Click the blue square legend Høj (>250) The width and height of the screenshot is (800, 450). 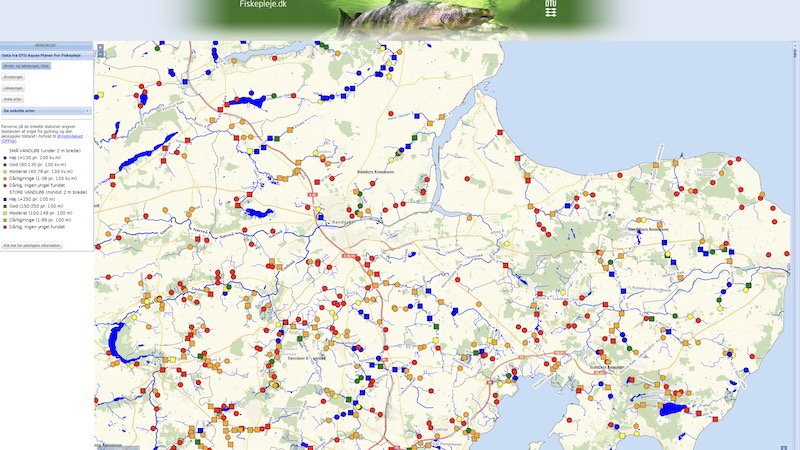[5, 199]
